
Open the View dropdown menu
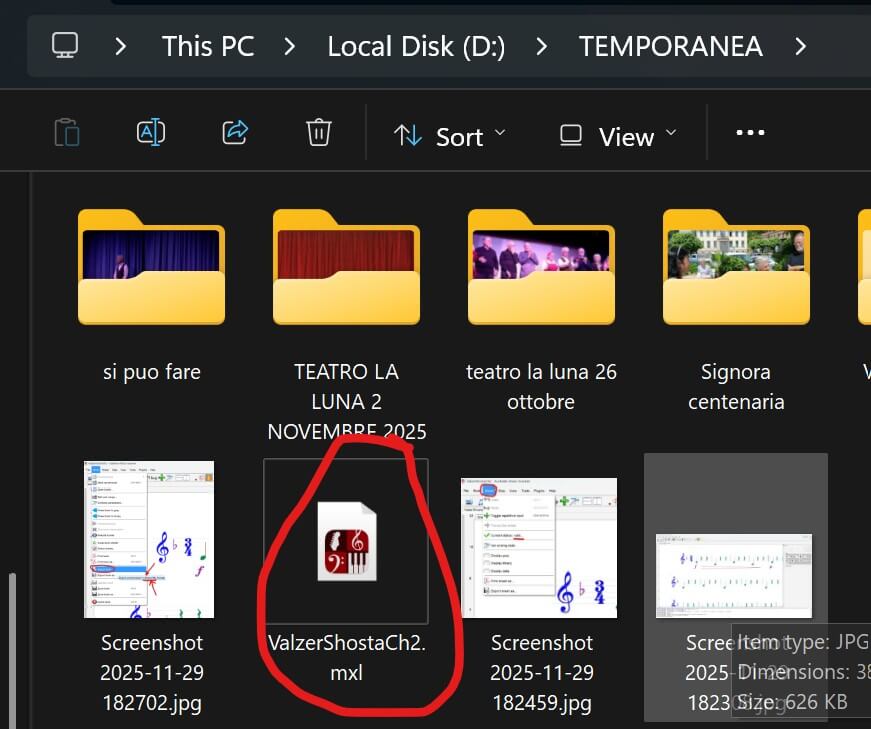[x=617, y=136]
